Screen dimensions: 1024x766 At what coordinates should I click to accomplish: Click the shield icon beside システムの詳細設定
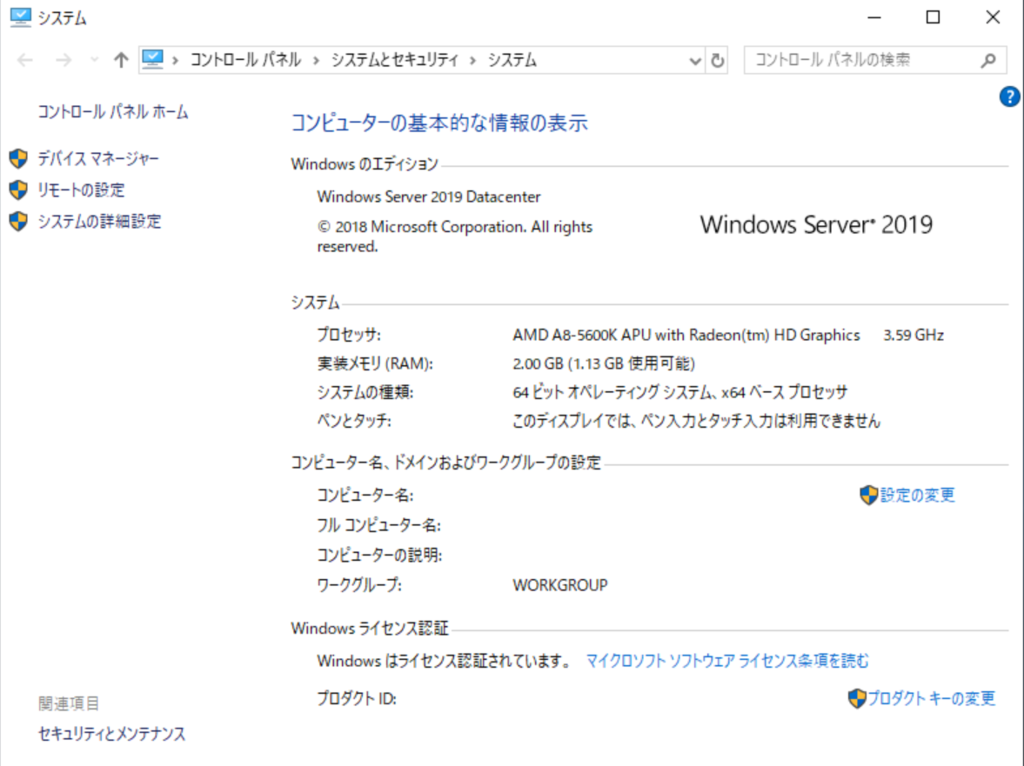click(x=18, y=221)
